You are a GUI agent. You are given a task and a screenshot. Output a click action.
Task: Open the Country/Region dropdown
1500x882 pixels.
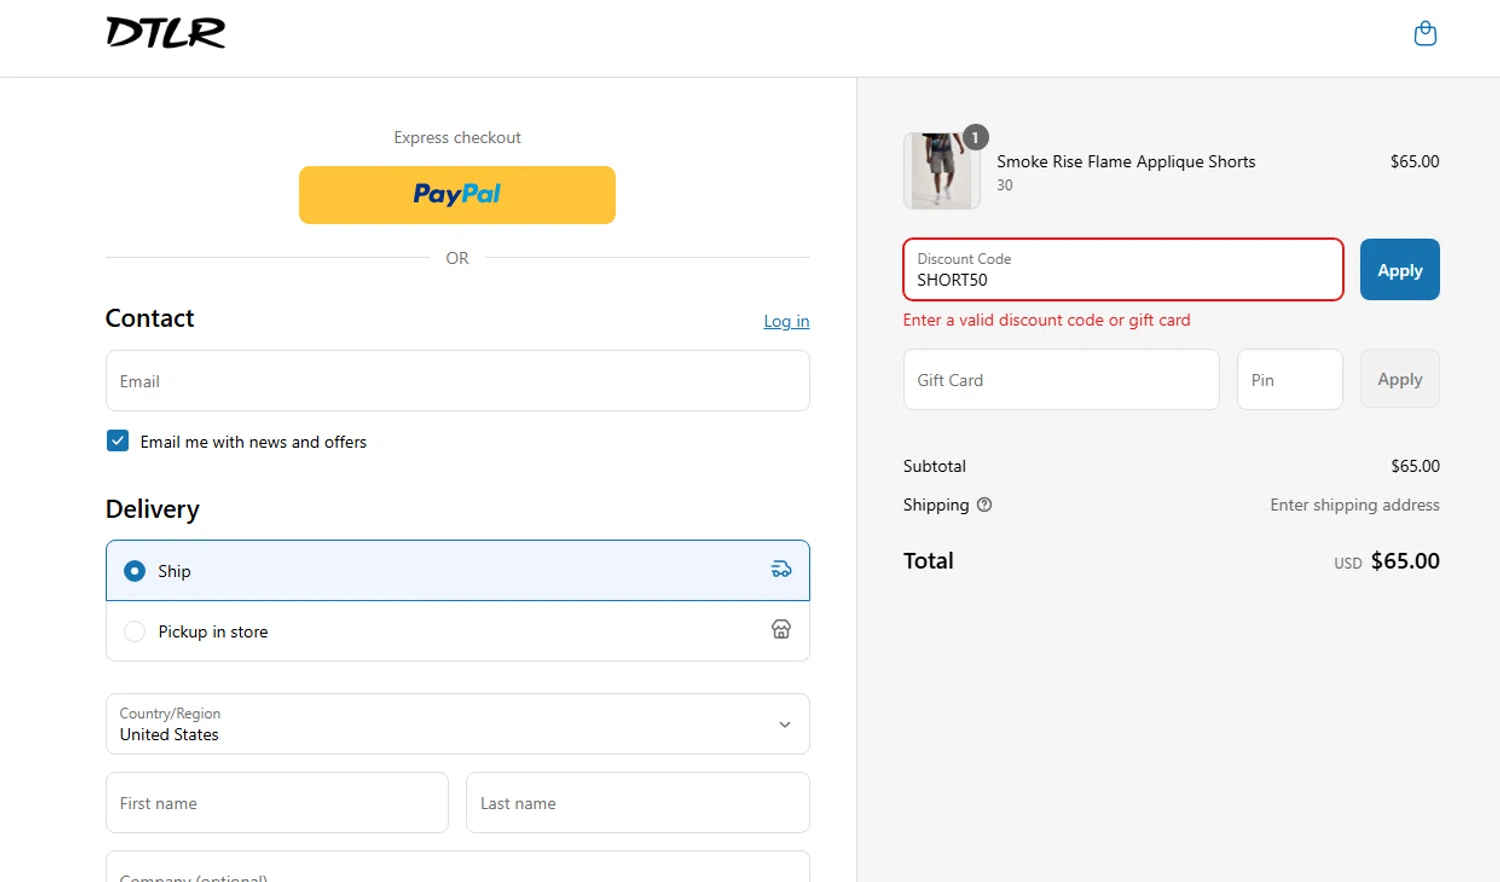pos(457,724)
